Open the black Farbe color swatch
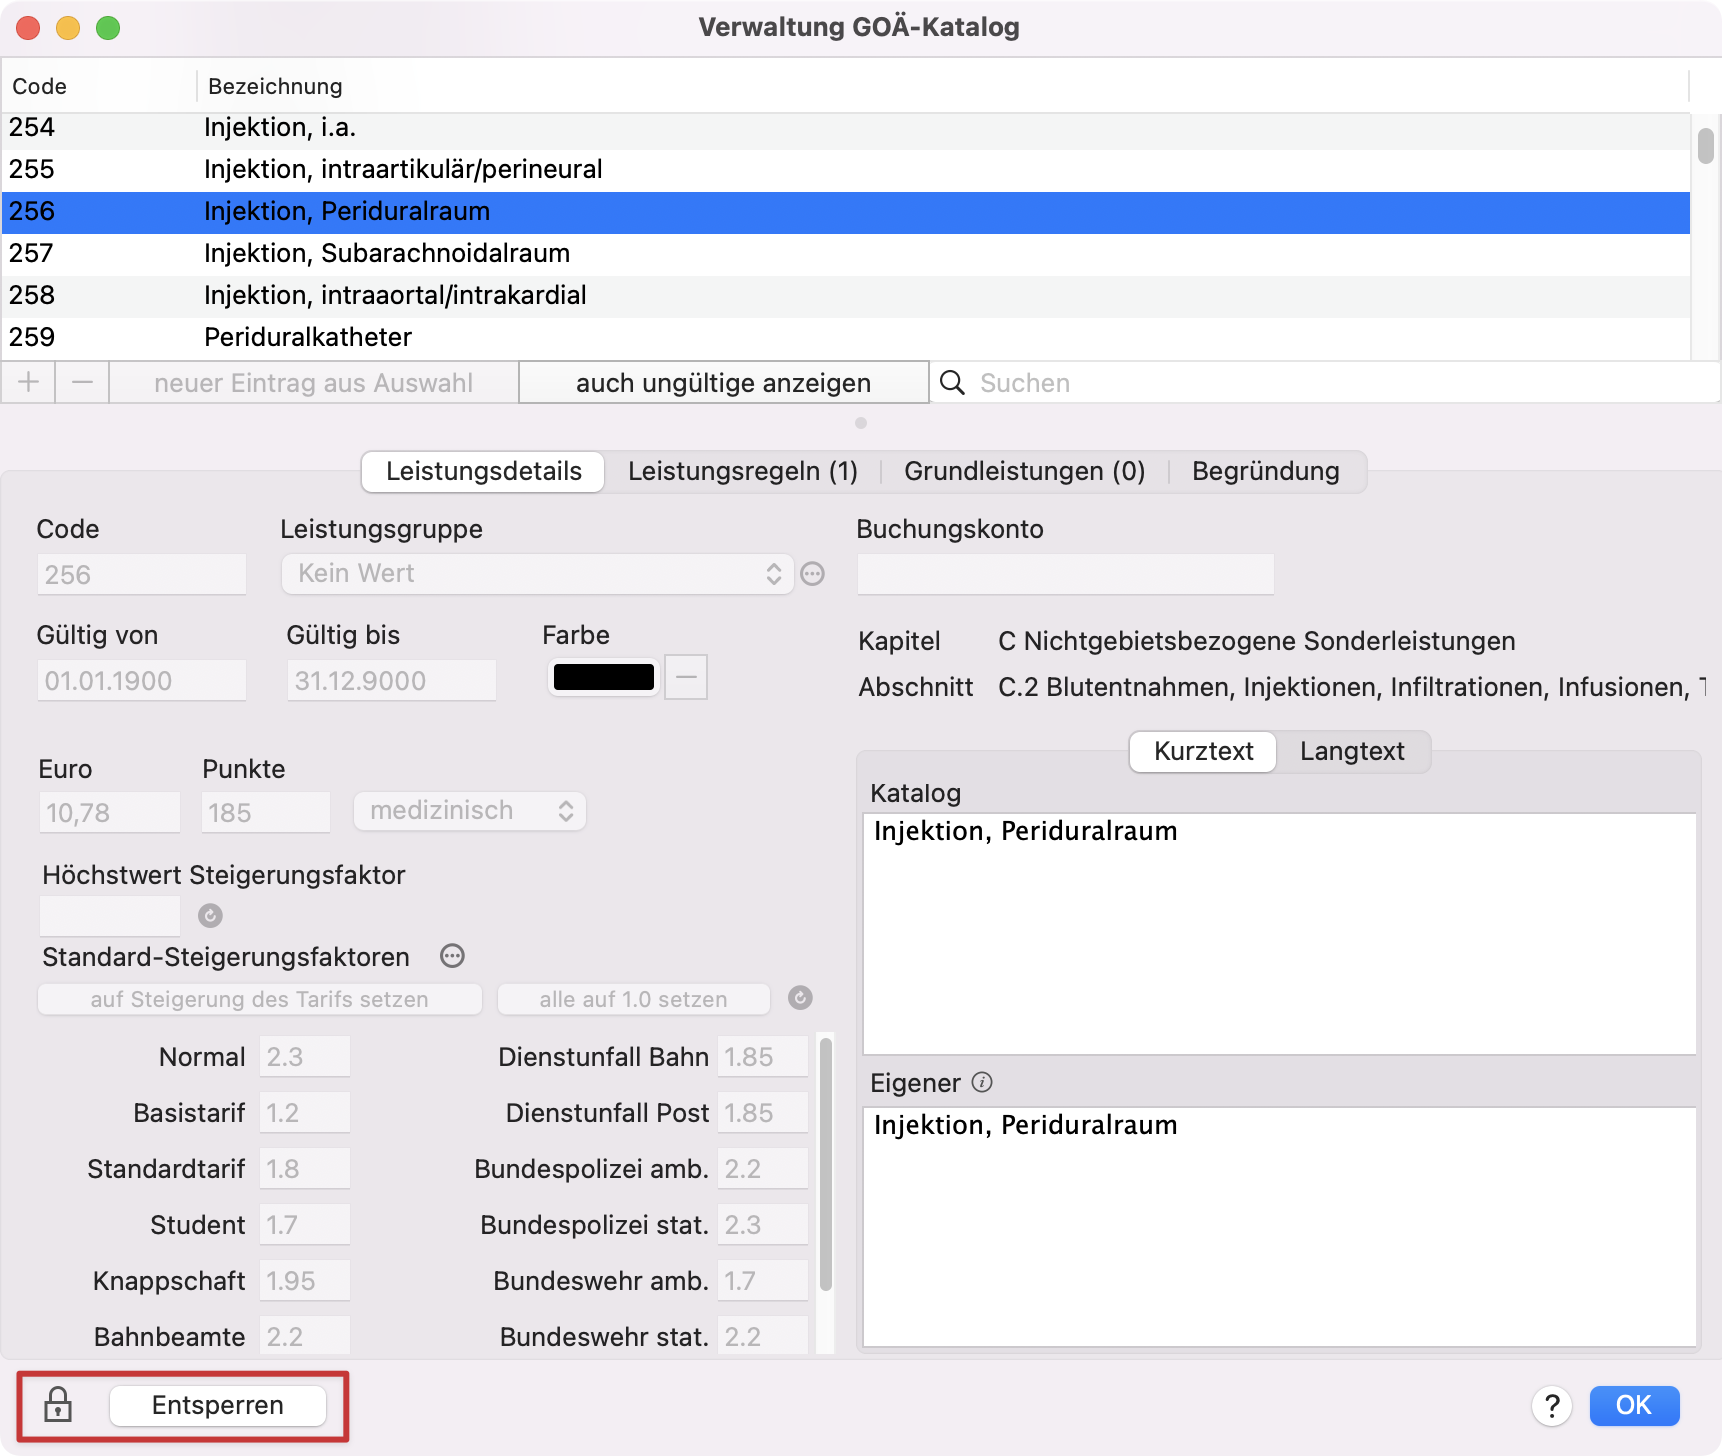The image size is (1722, 1456). coord(603,677)
